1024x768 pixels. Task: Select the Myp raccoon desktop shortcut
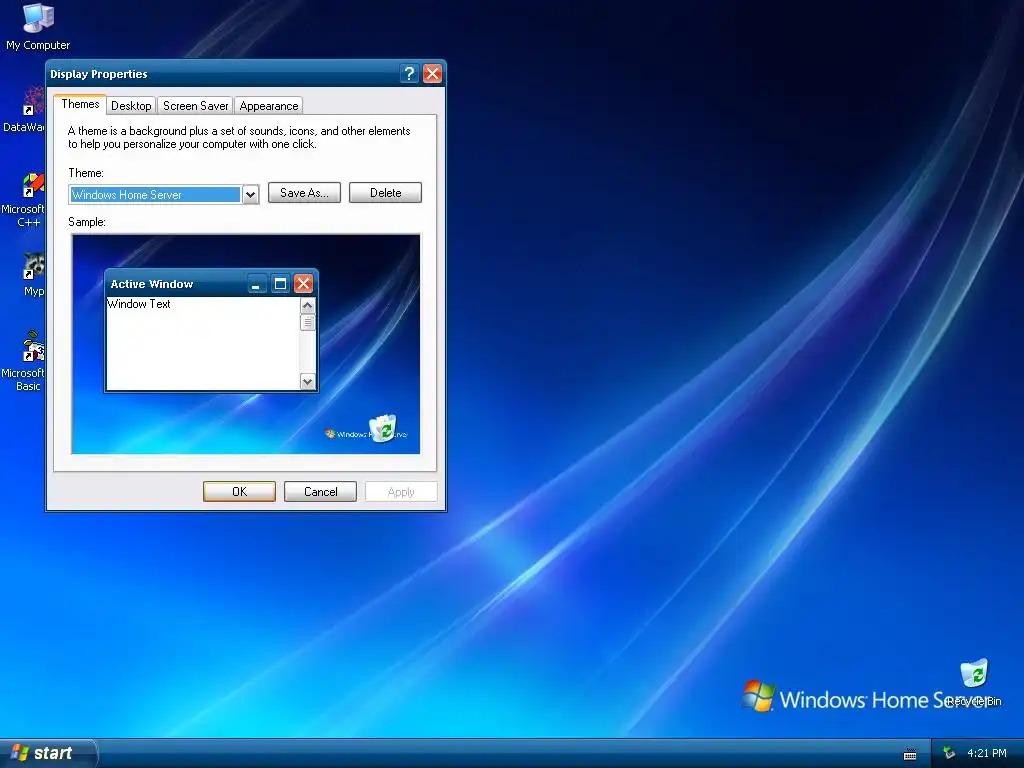[x=33, y=274]
